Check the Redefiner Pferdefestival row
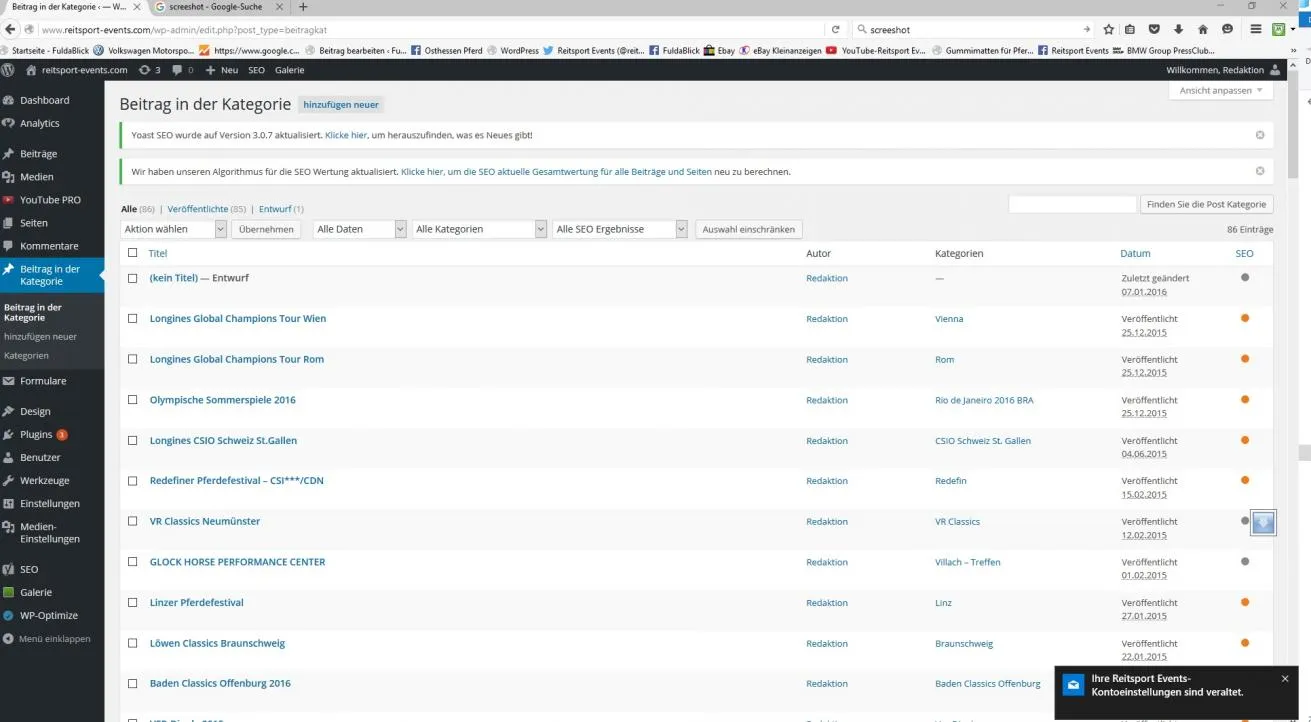The height and width of the screenshot is (722, 1311). 133,481
